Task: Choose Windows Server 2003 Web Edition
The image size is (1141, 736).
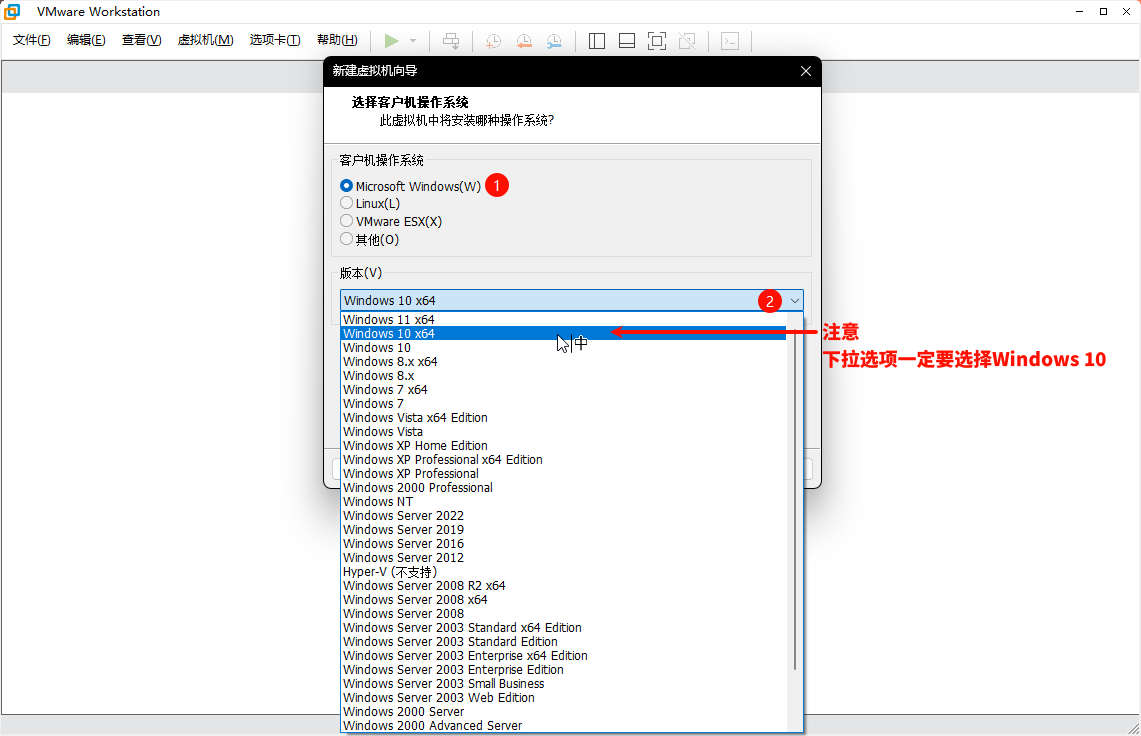Action: [x=563, y=698]
